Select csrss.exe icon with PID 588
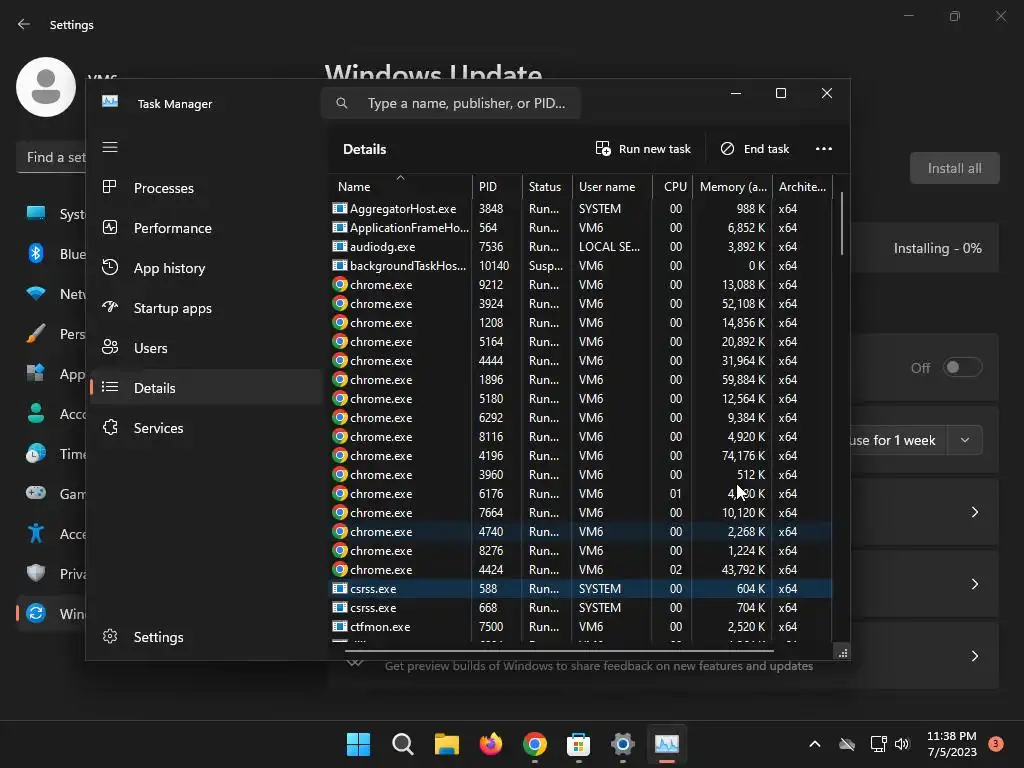 [340, 588]
